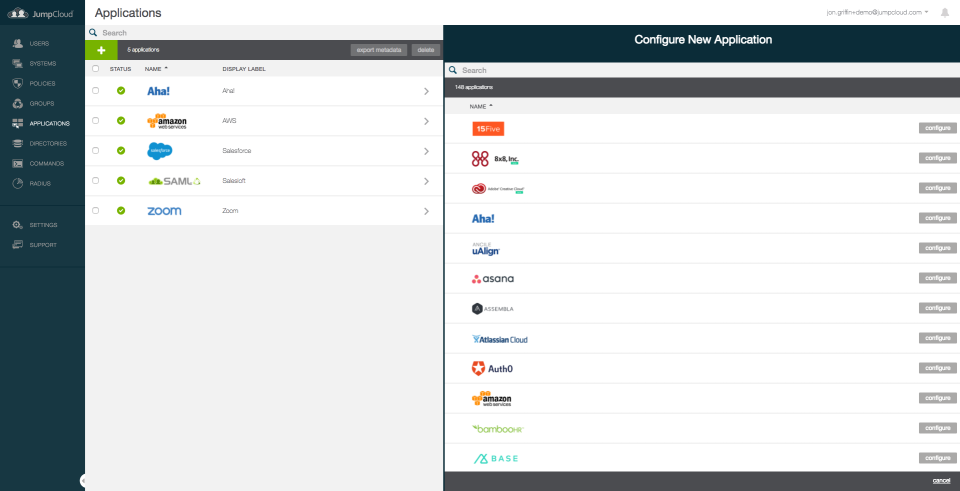Click the Zoom logo
This screenshot has width=960, height=491.
164,211
